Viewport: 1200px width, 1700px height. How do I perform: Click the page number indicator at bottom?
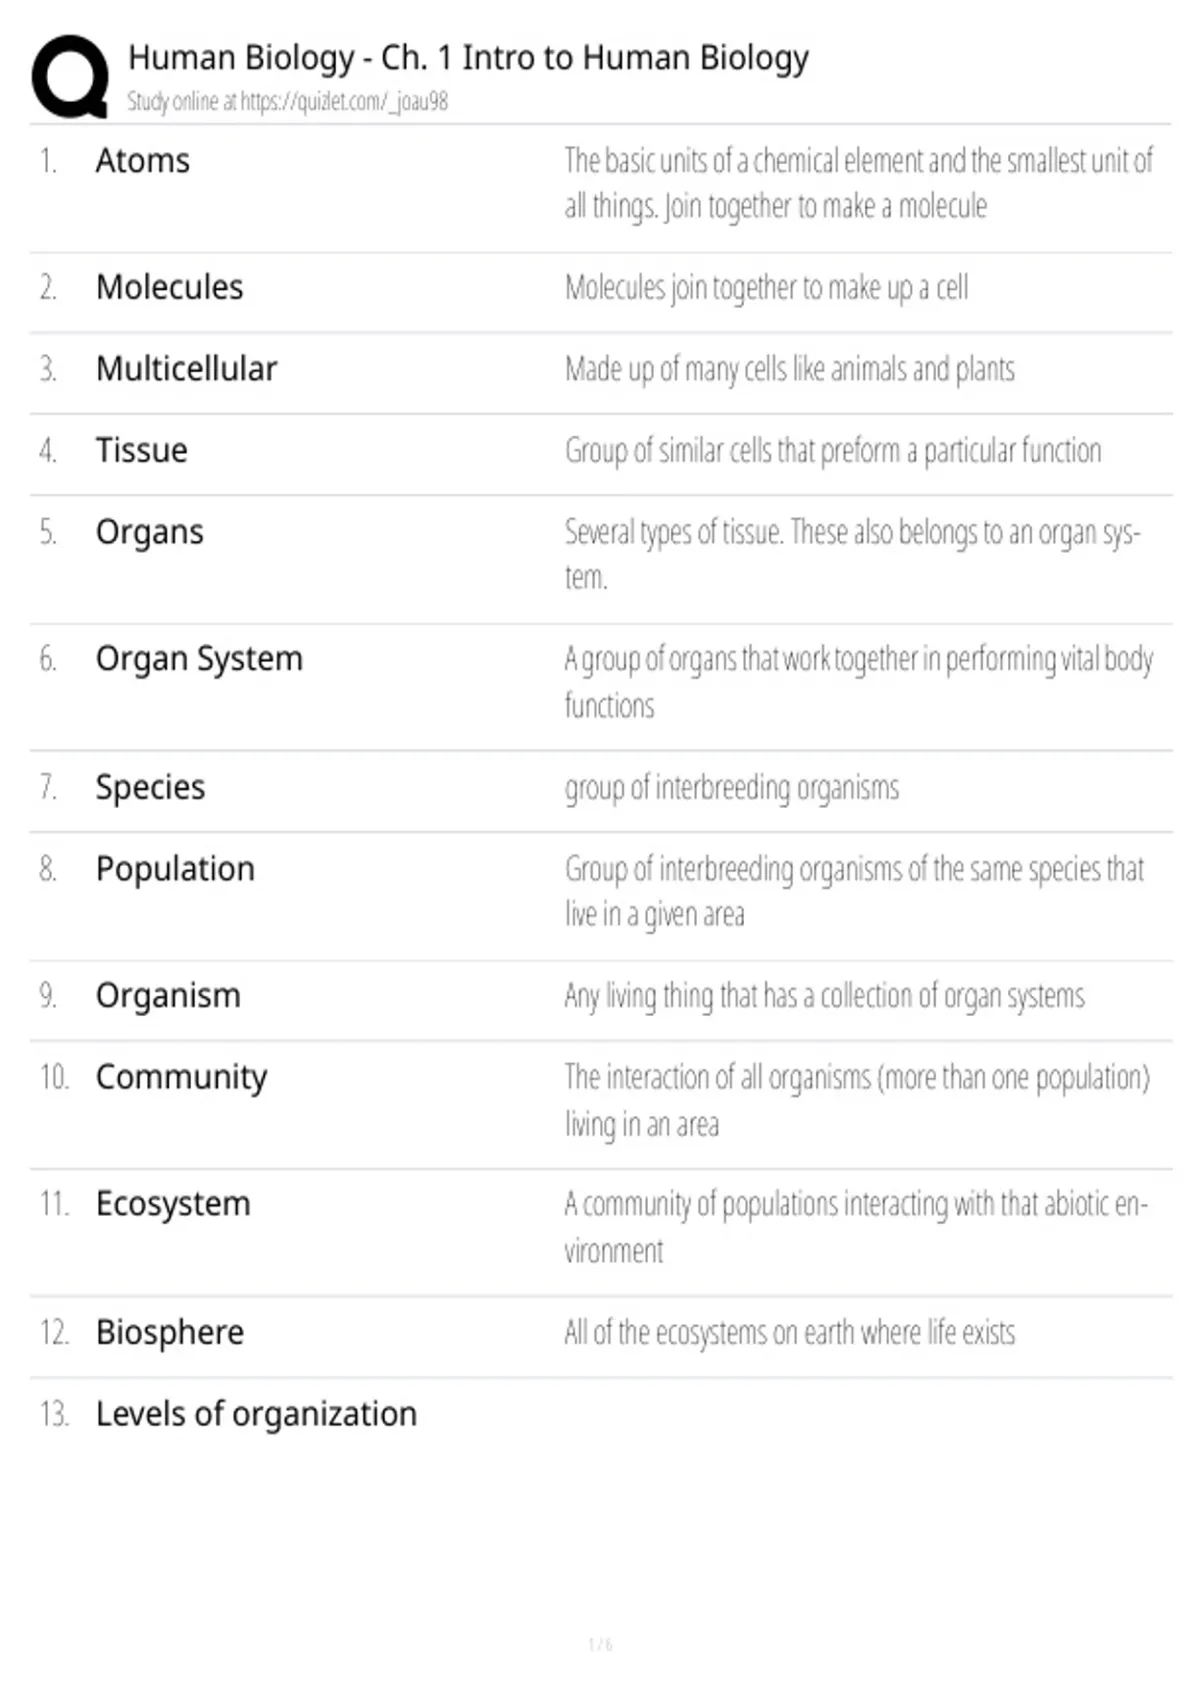600,1644
